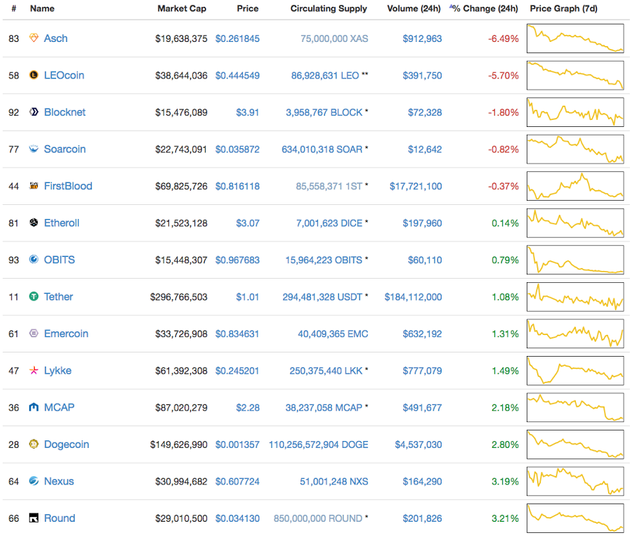Sort by rank # column header
The width and height of the screenshot is (640, 536).
point(14,9)
